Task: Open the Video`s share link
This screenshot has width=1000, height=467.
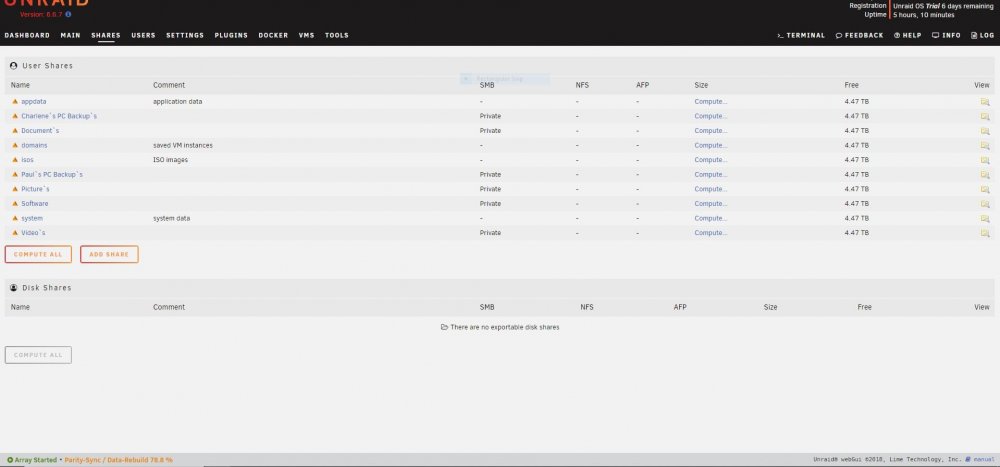Action: coord(34,233)
